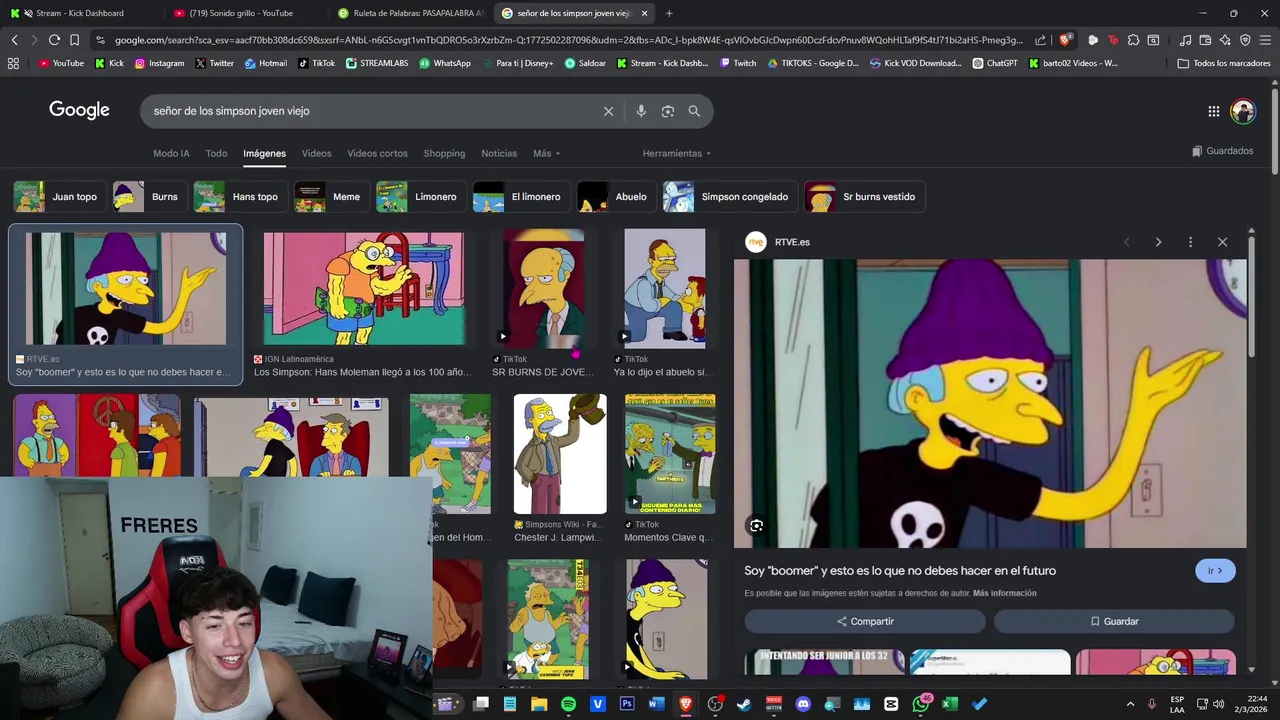Open Excel from the taskbar

[949, 704]
